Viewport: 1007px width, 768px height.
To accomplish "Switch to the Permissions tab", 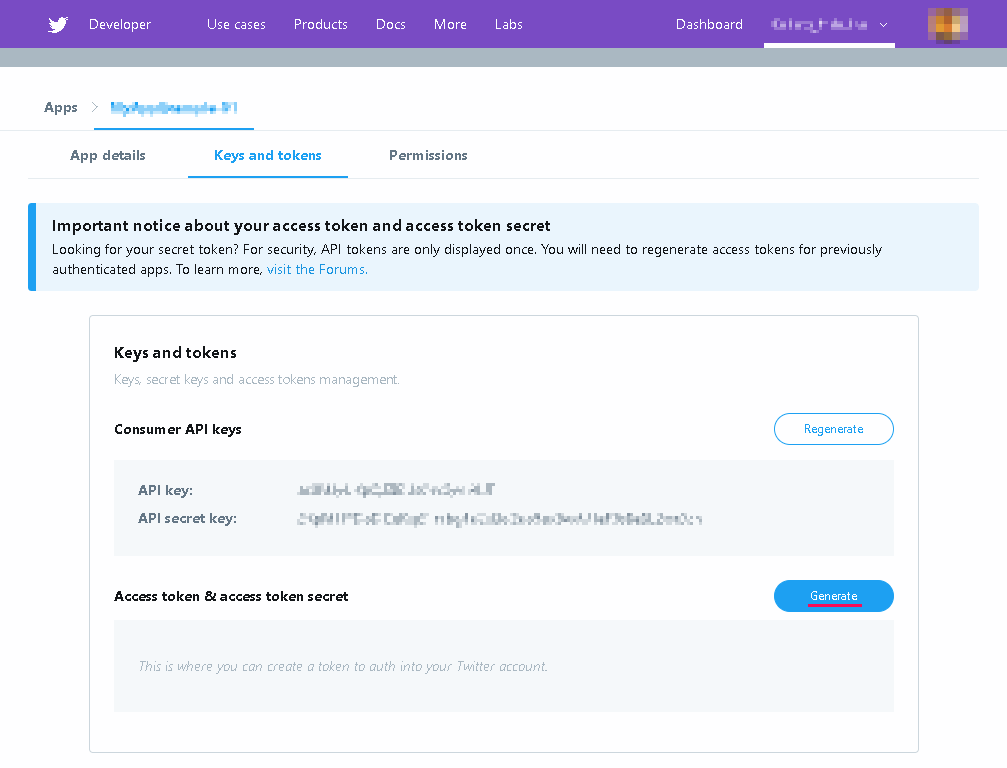I will coord(428,155).
